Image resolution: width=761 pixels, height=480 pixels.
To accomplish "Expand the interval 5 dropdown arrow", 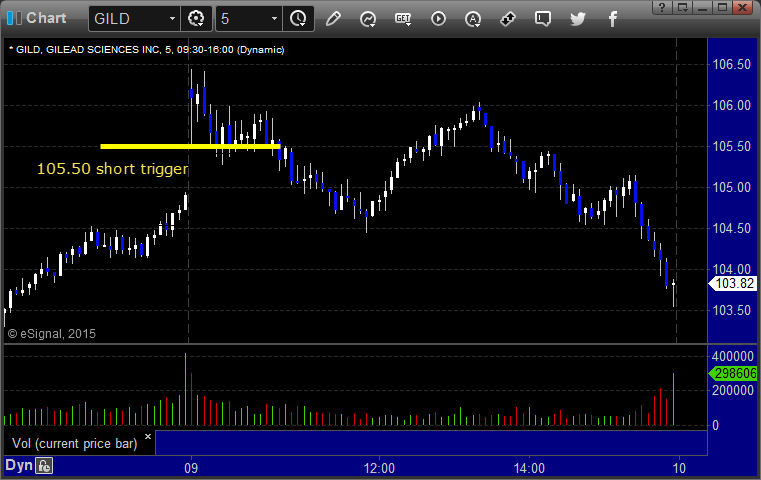I will (x=274, y=19).
